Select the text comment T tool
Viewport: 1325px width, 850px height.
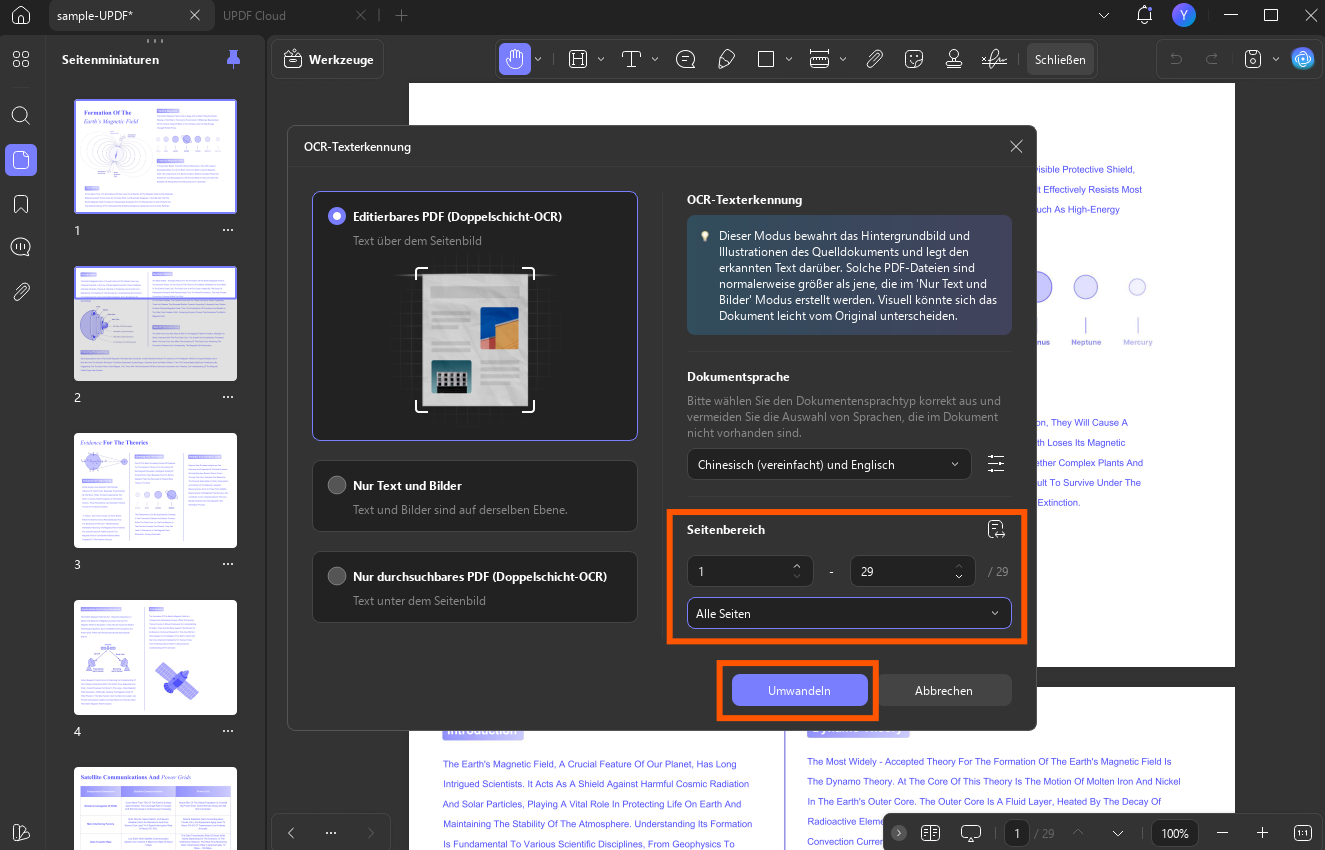point(632,59)
